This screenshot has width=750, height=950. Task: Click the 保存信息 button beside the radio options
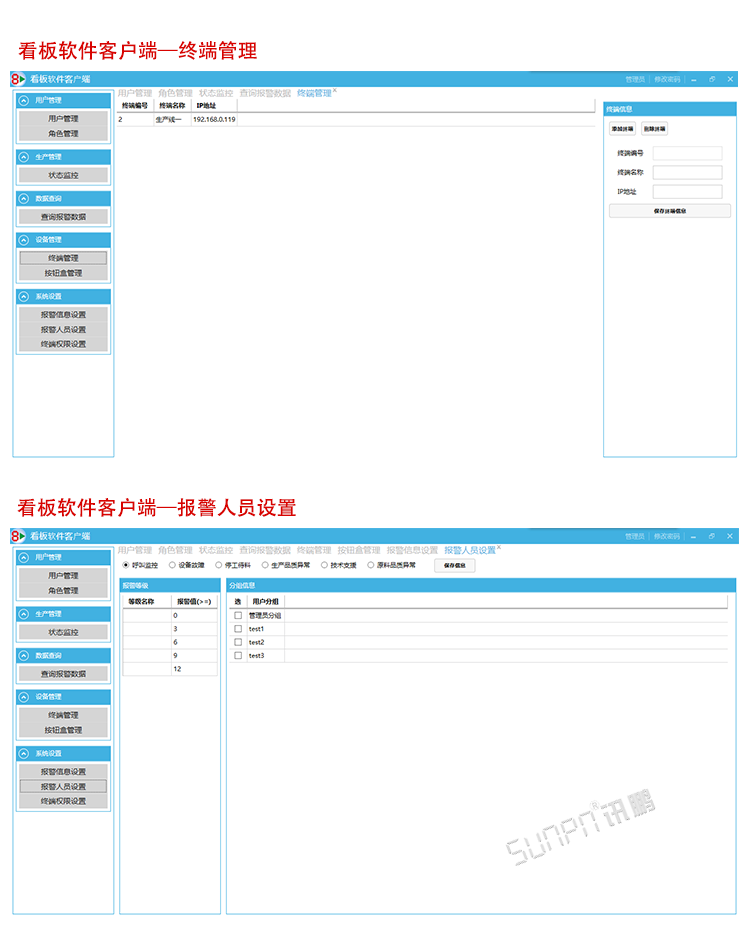tap(454, 565)
